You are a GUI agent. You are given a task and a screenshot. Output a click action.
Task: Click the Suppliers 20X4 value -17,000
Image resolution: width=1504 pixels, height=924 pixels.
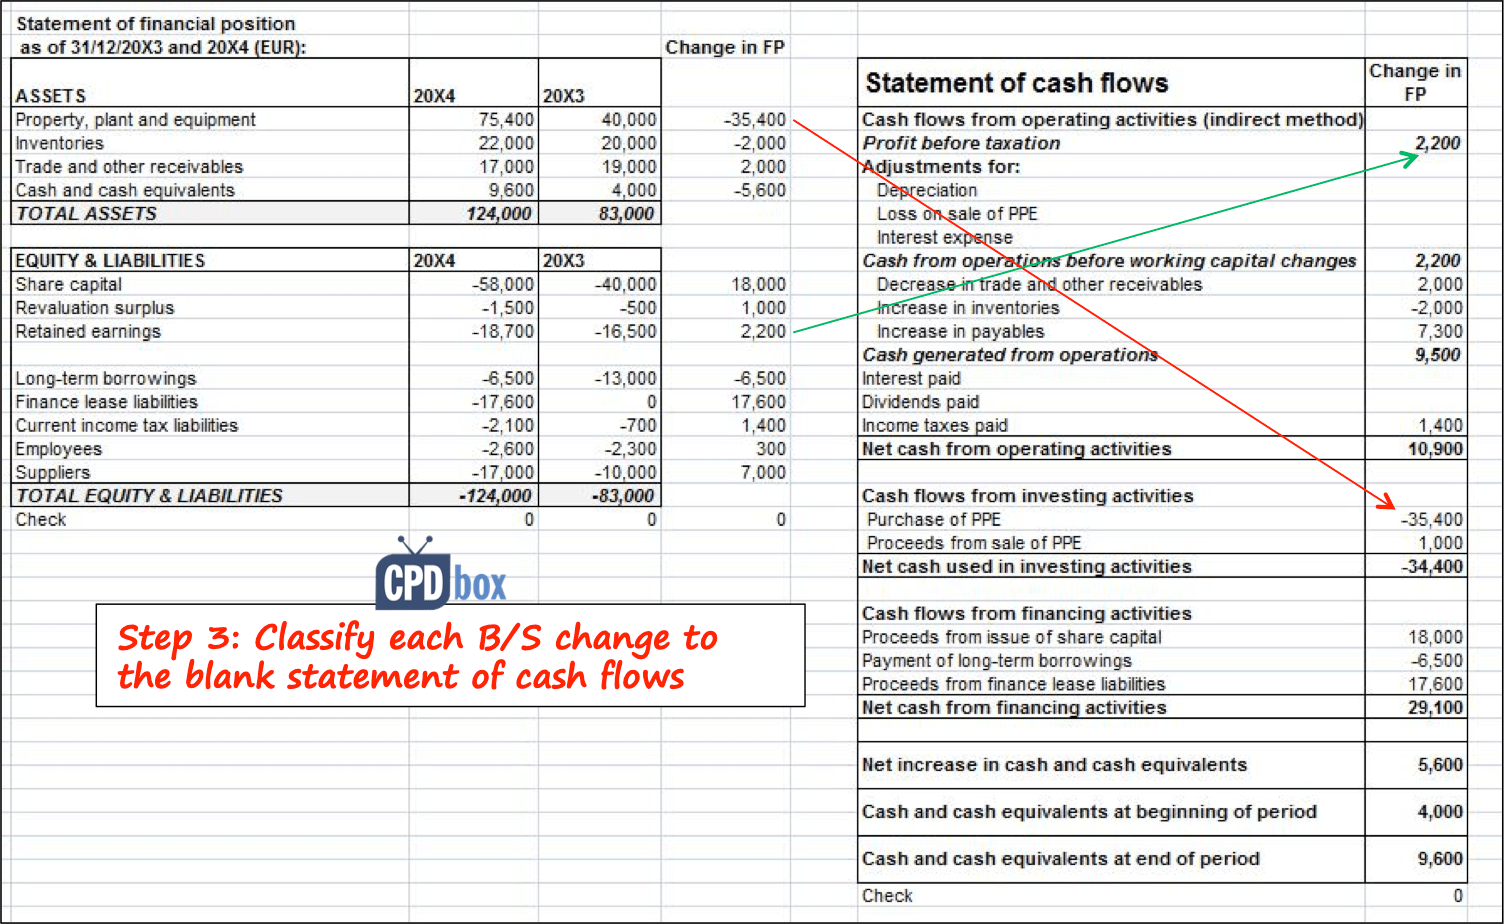(x=503, y=473)
